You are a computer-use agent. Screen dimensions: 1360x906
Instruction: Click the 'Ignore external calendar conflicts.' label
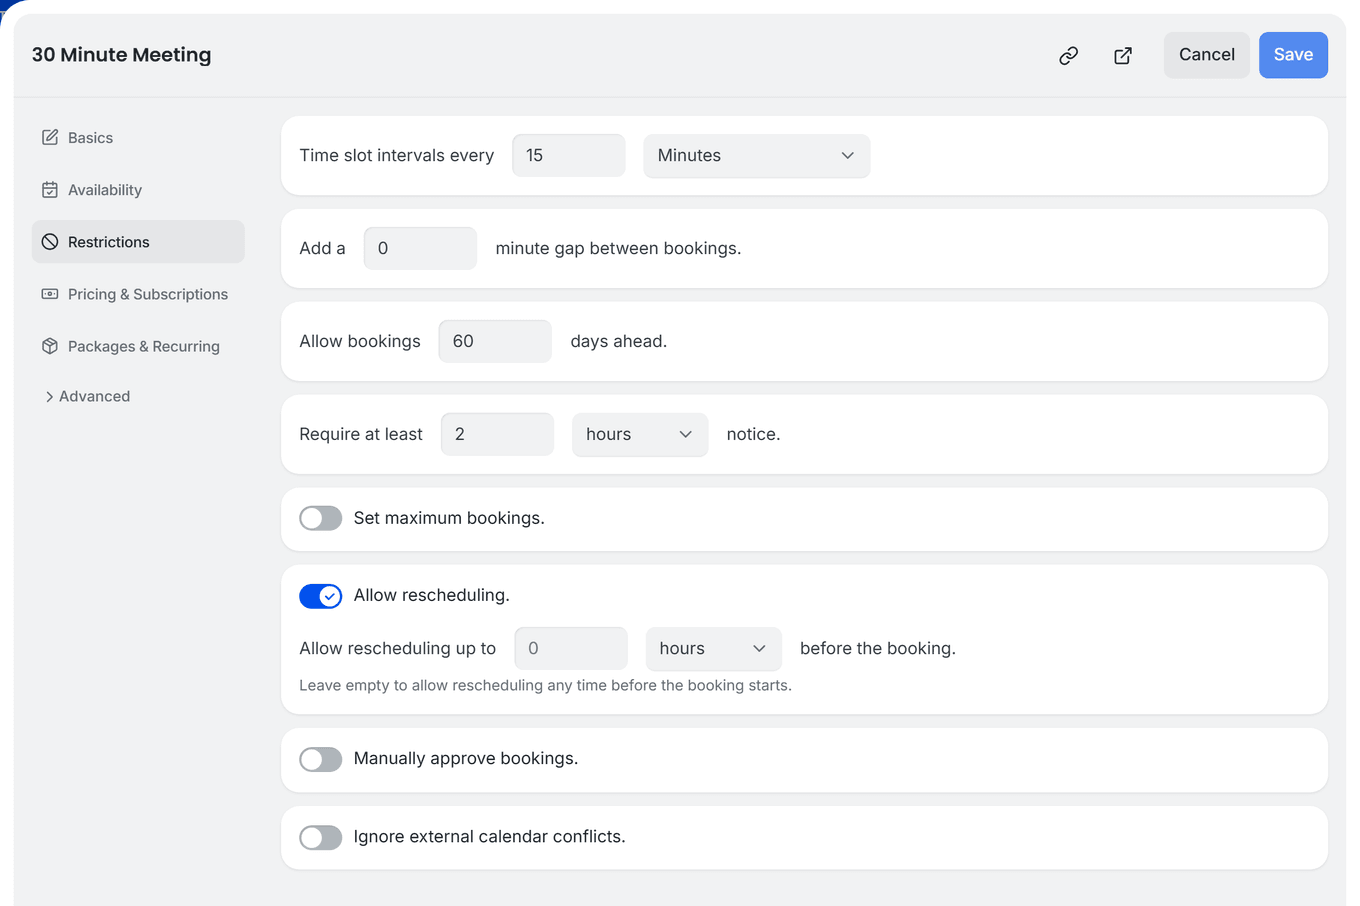tap(489, 836)
